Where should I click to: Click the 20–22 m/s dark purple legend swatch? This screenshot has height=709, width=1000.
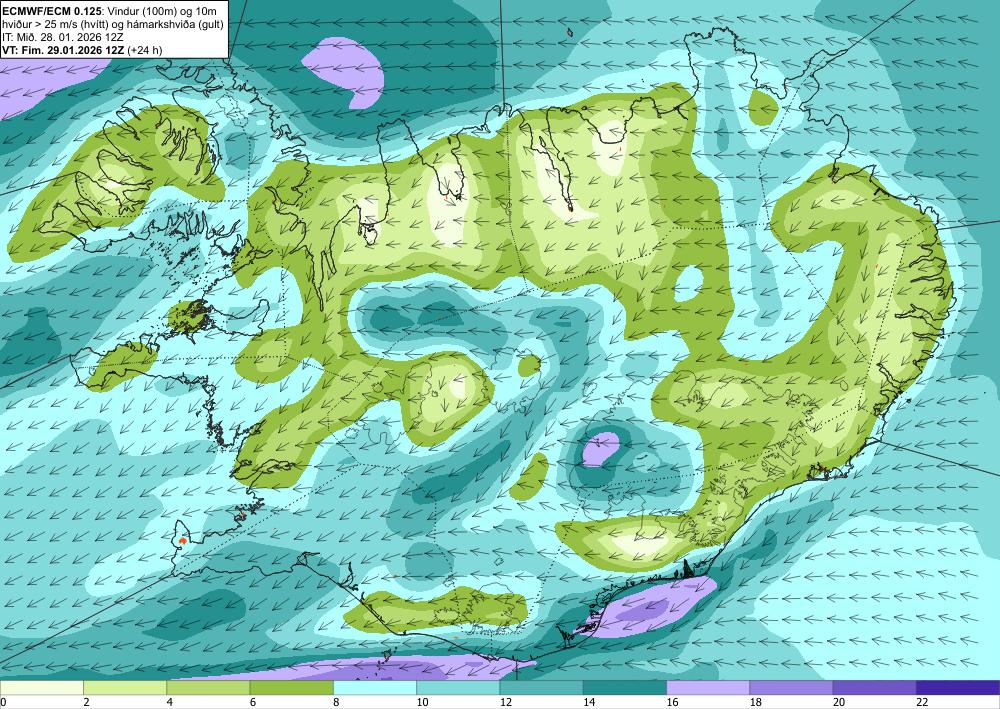[x=875, y=687]
